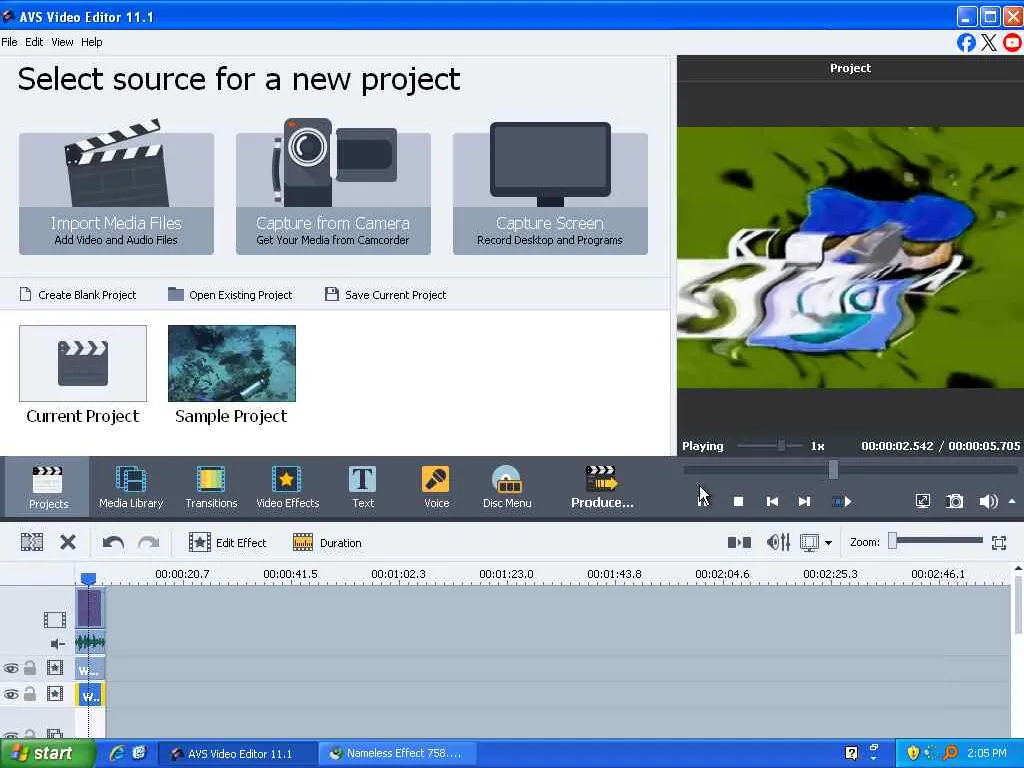
Task: Open the Edit menu
Action: coord(34,42)
